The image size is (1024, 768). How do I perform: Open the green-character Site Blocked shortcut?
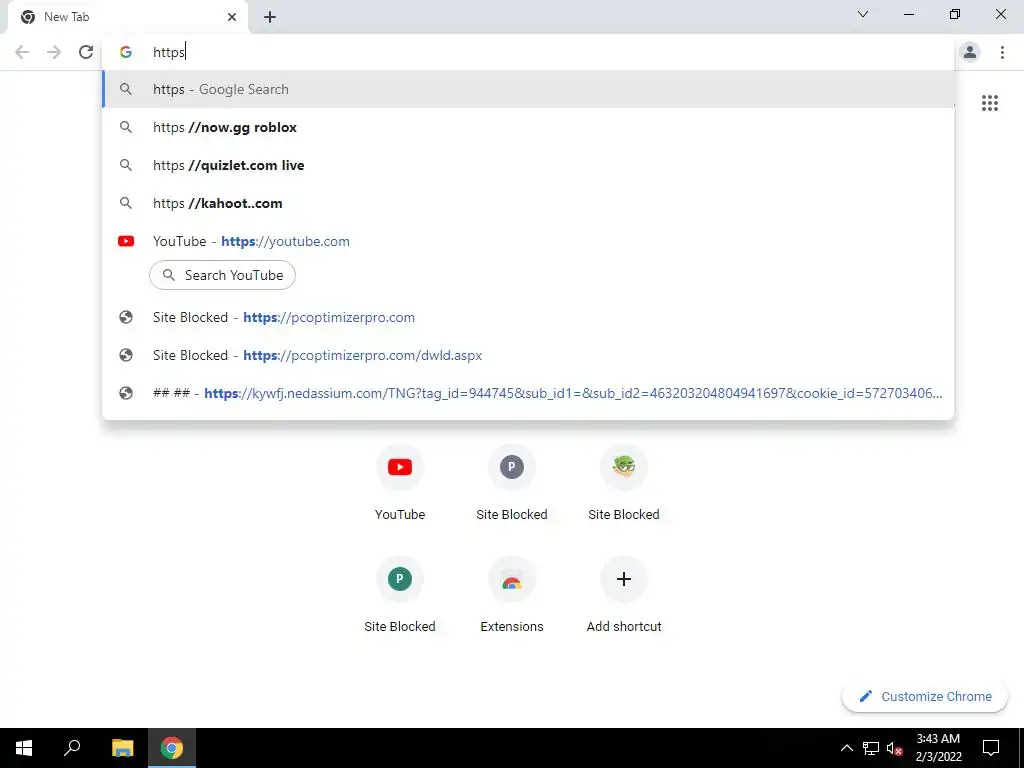point(624,482)
